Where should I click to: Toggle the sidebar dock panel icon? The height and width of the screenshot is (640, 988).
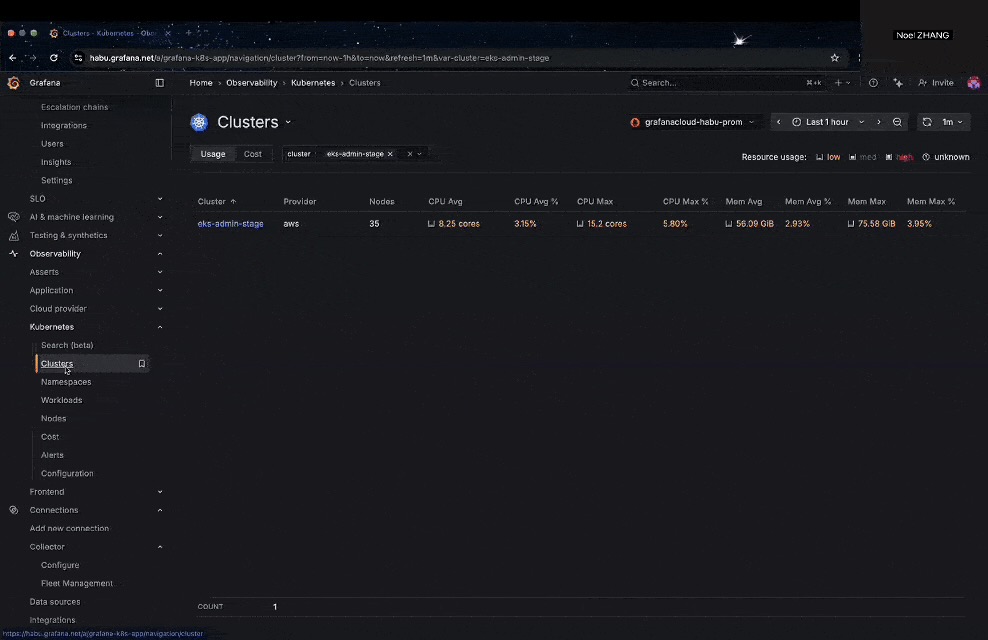click(x=159, y=83)
